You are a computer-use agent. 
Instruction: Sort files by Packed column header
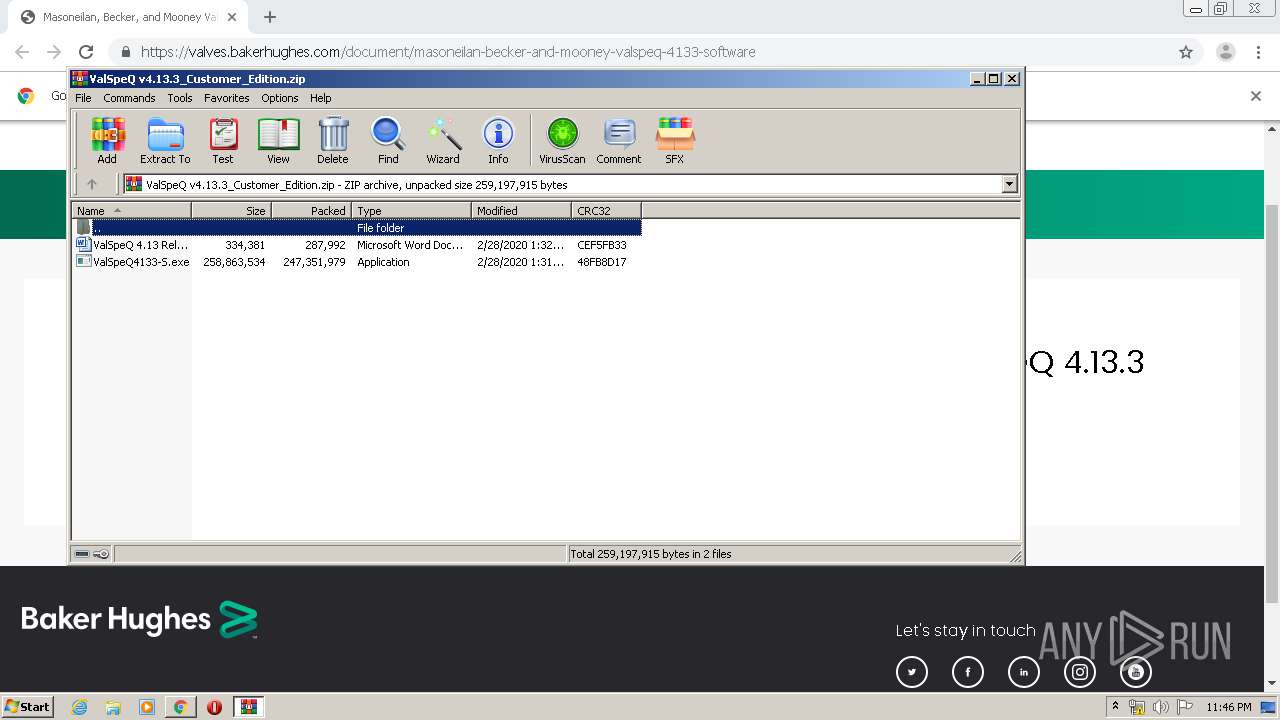point(311,210)
